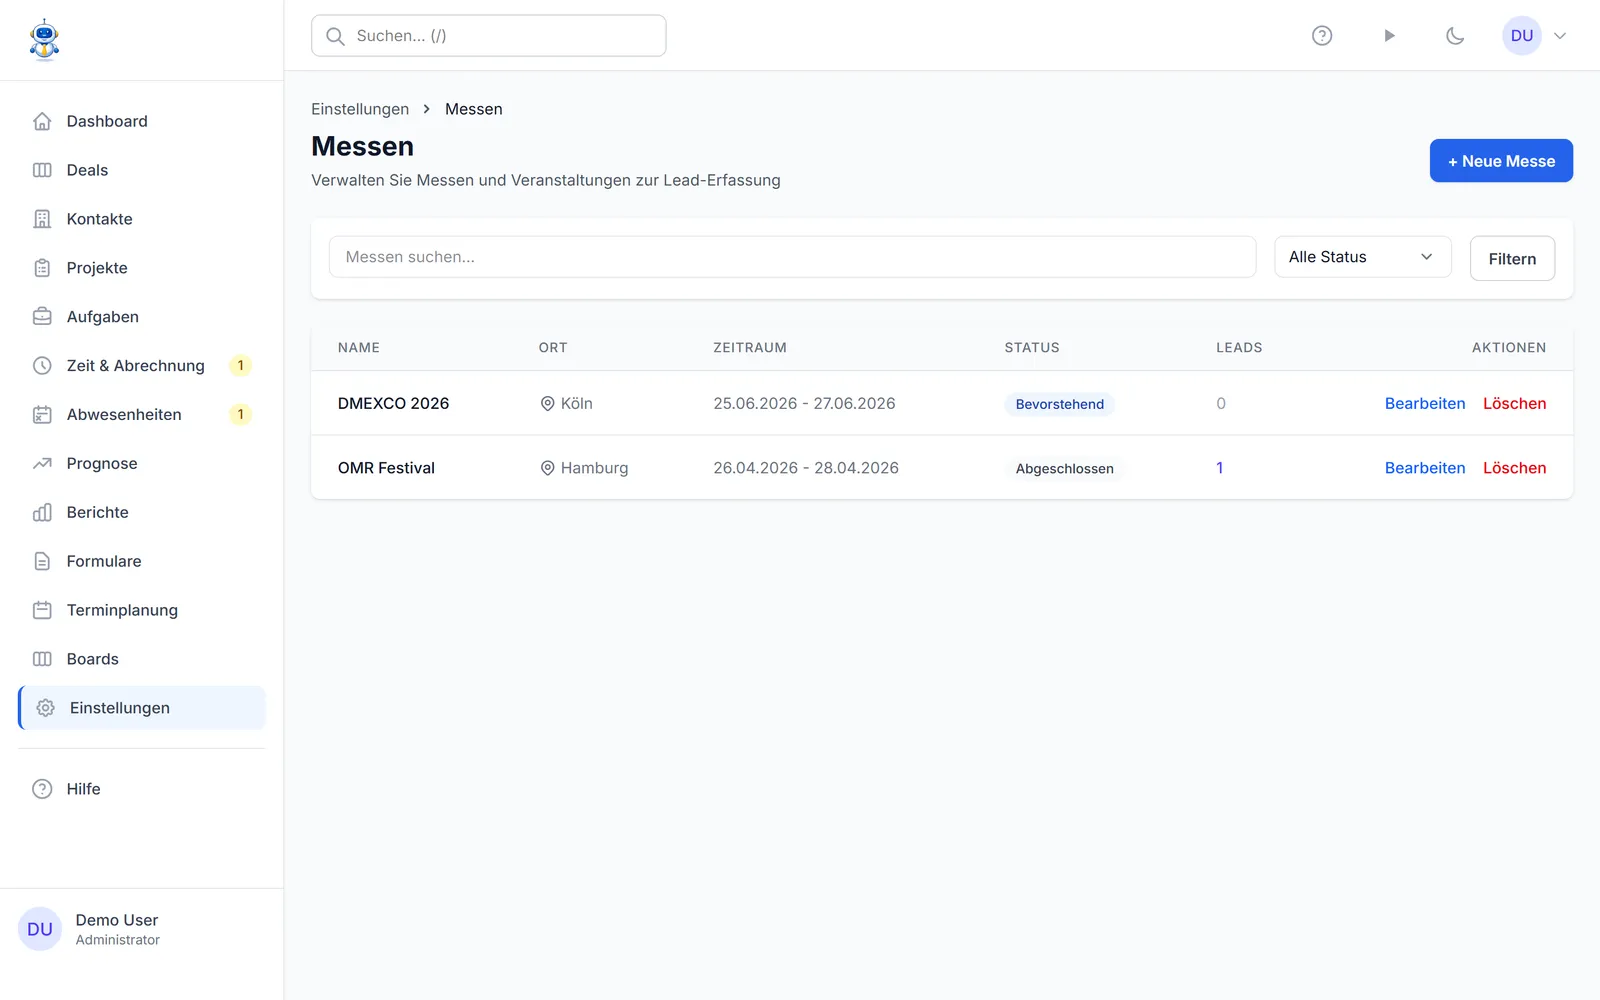Viewport: 1600px width, 1000px height.
Task: Expand the user menu chevron
Action: pyautogui.click(x=1560, y=36)
